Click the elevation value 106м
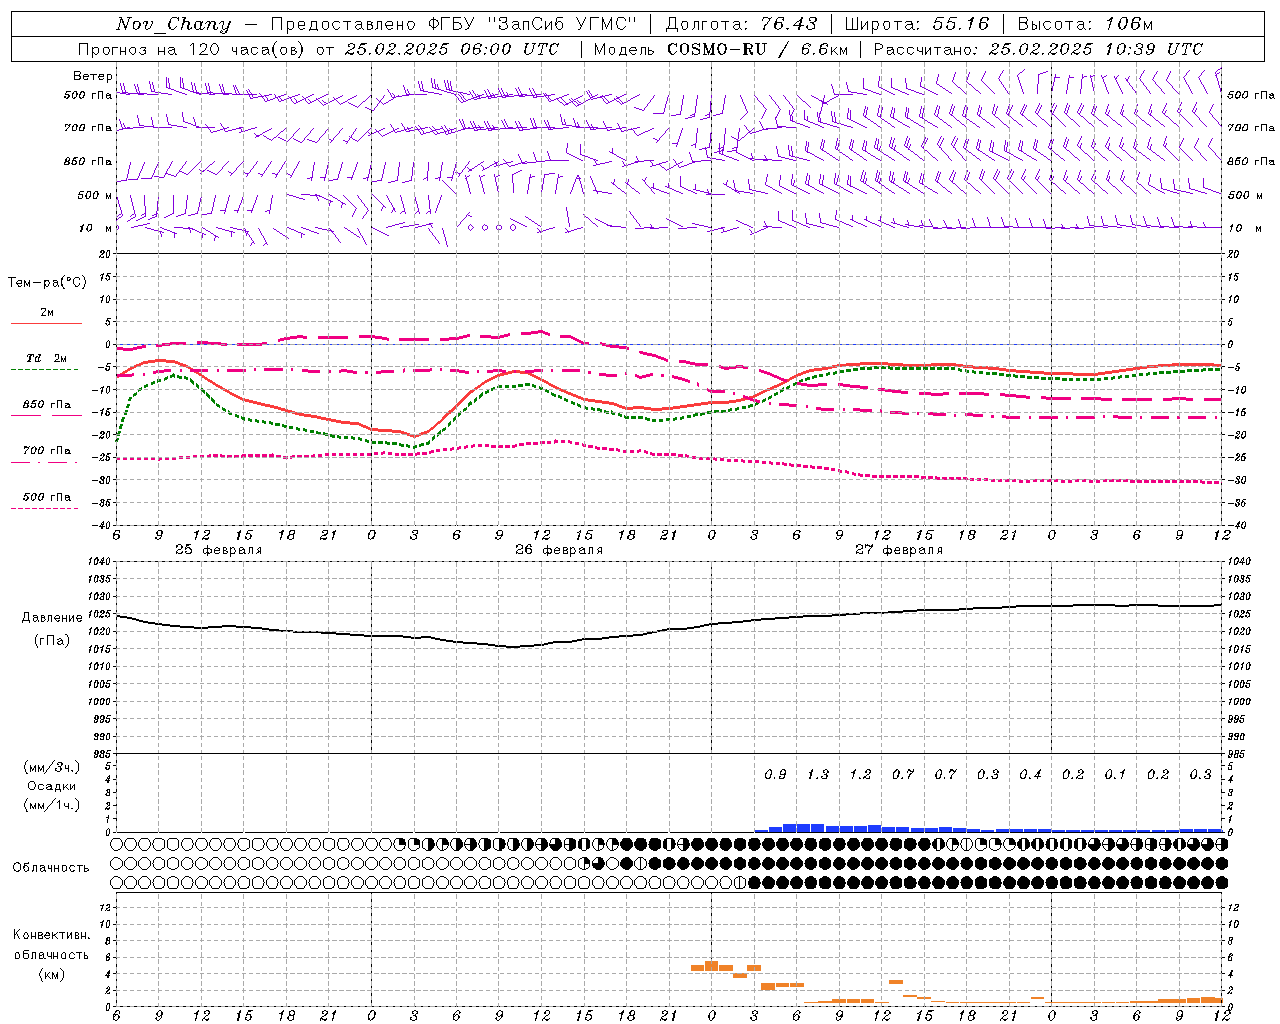This screenshot has height=1024, width=1280. pos(1129,24)
